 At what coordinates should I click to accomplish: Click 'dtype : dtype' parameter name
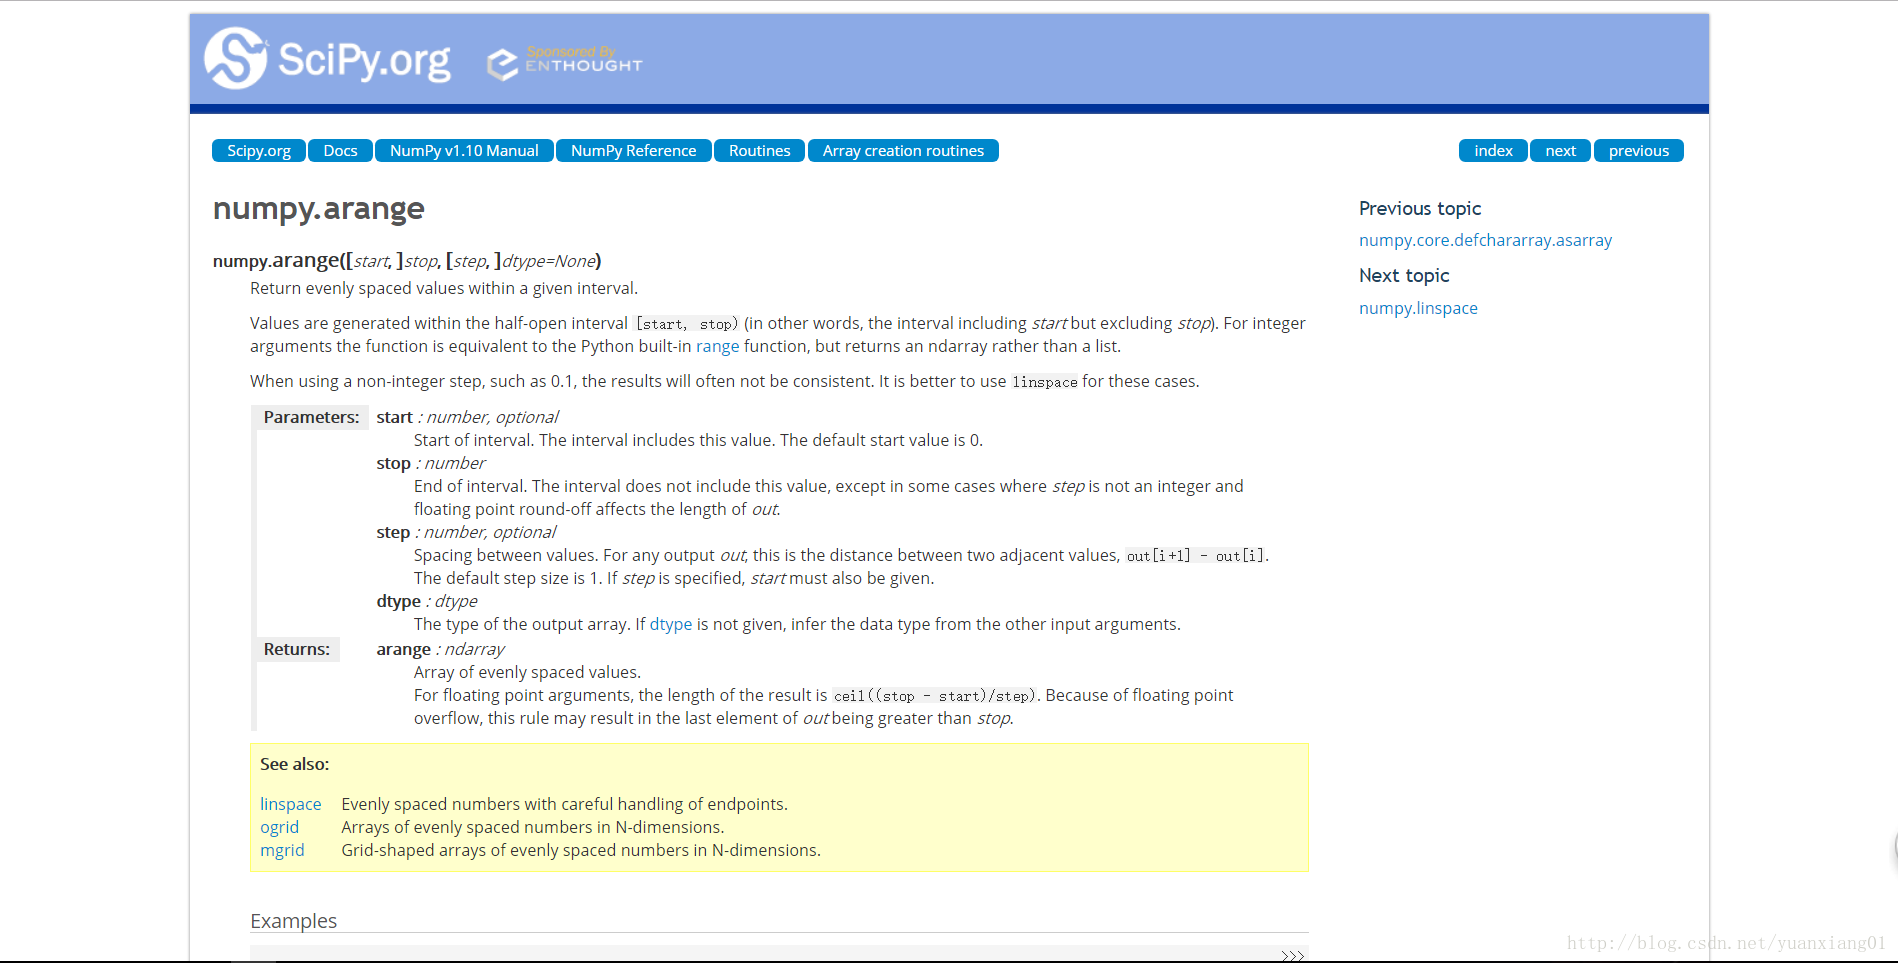pos(426,601)
